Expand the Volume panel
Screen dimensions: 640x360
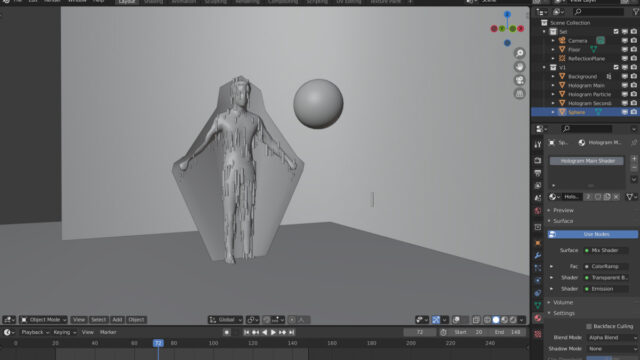[562, 302]
